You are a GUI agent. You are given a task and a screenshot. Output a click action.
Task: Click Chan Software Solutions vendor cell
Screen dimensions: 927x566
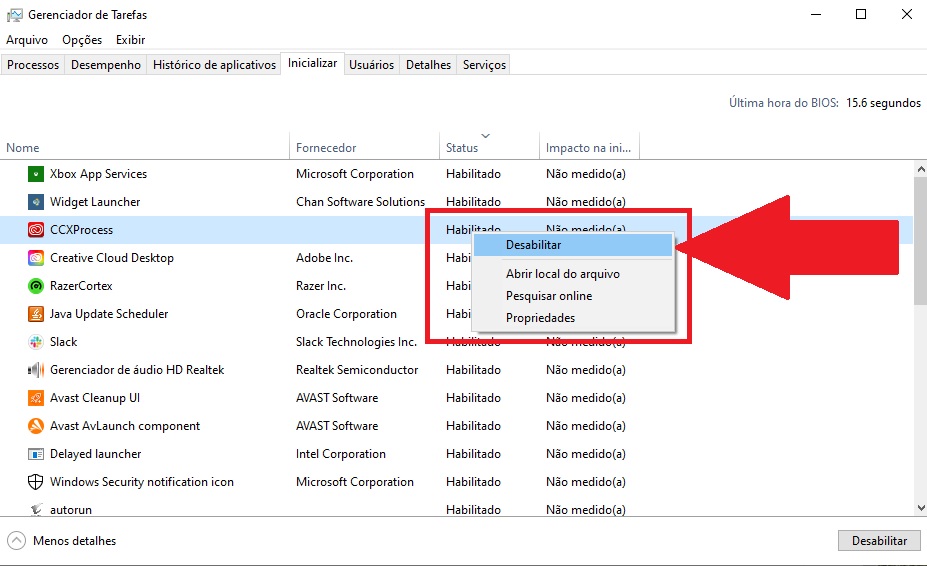coord(361,202)
